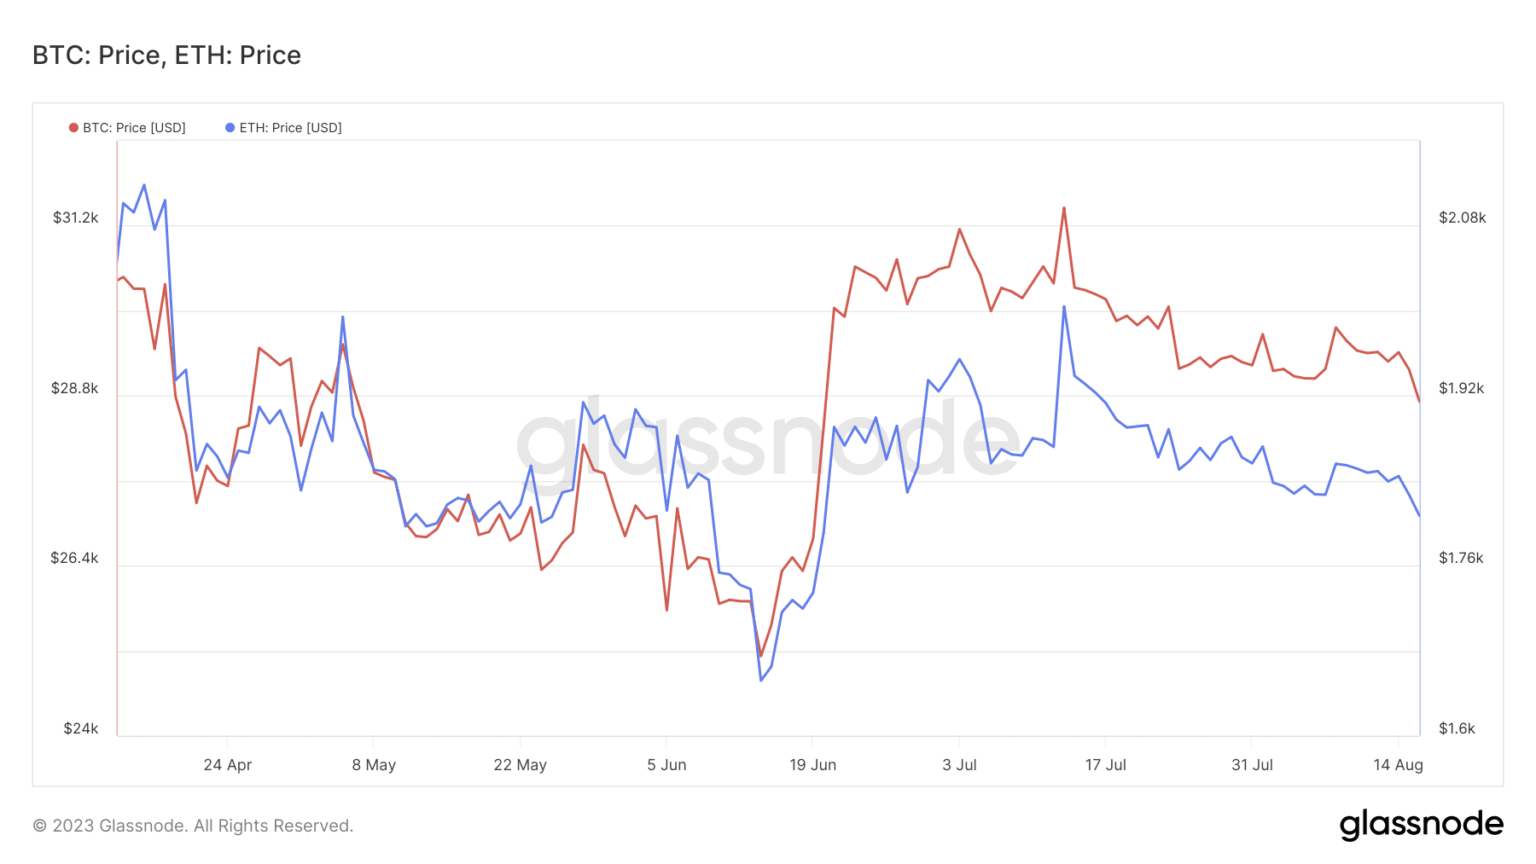Click the blue ETH legend dot

[x=230, y=128]
